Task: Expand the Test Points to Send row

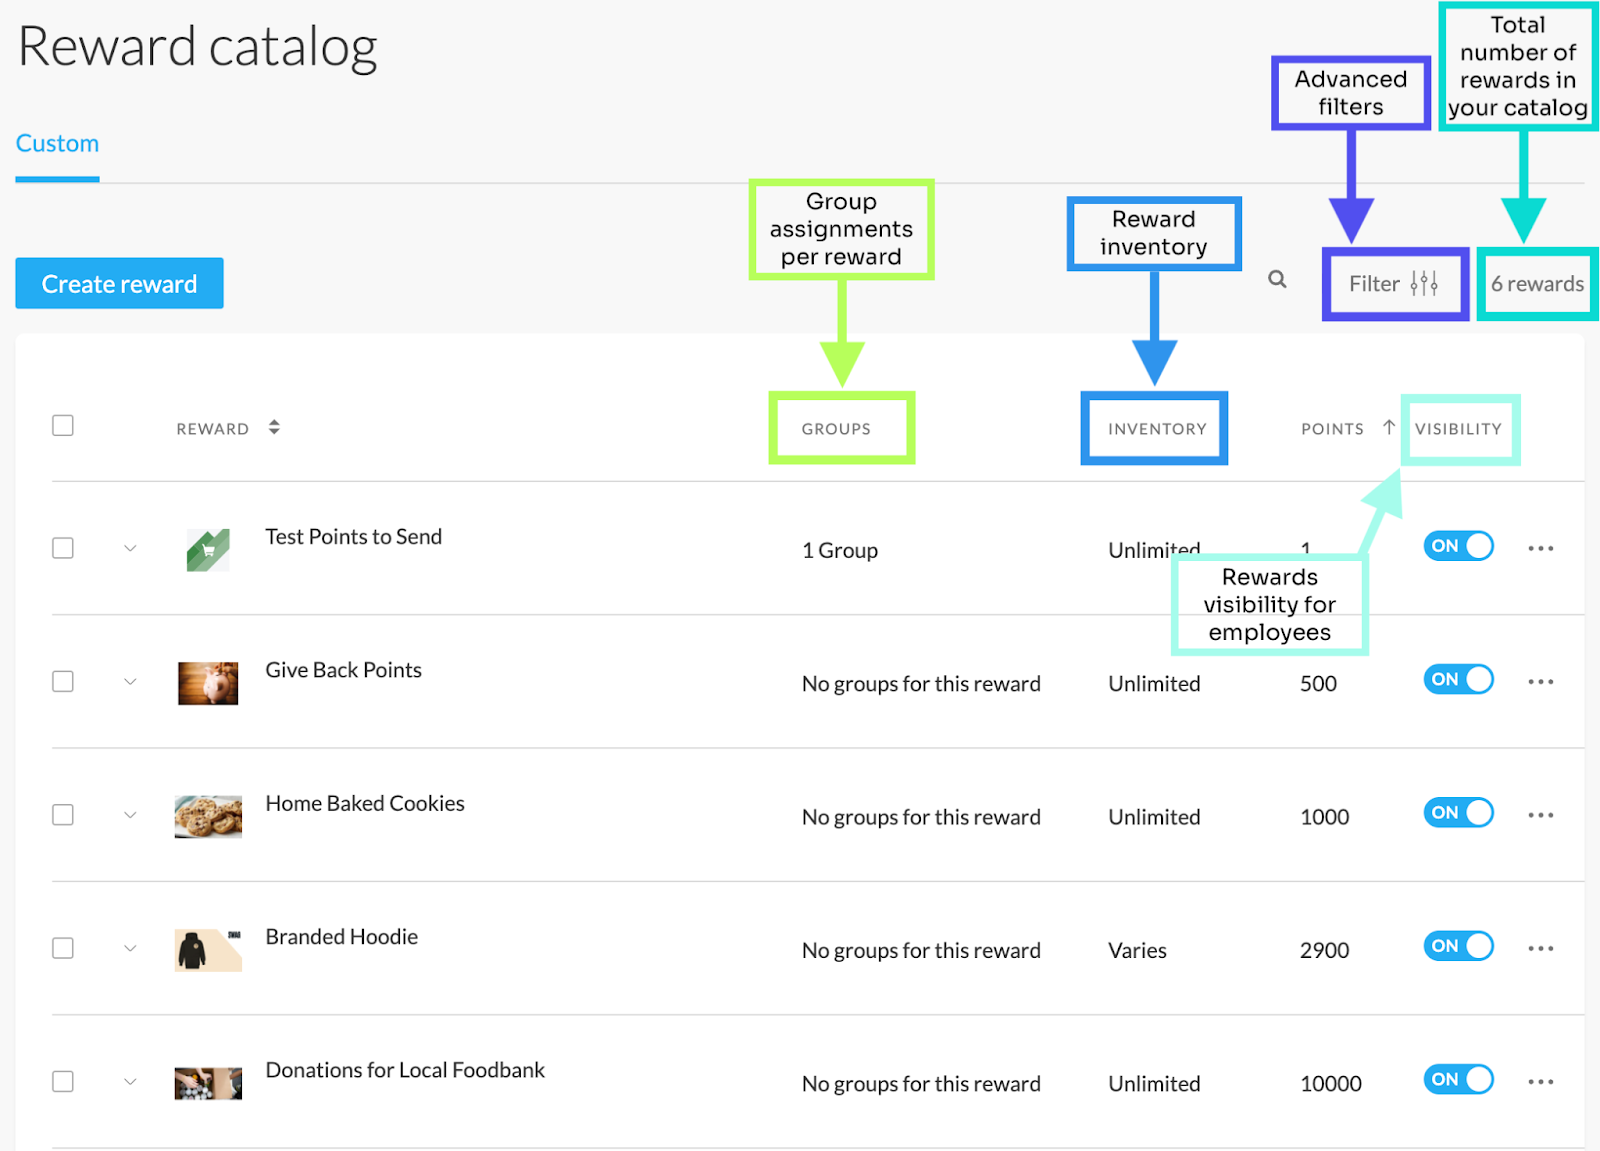Action: pyautogui.click(x=130, y=548)
